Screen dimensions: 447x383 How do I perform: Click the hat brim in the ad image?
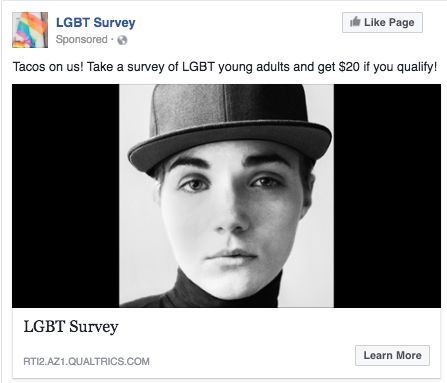pyautogui.click(x=230, y=147)
